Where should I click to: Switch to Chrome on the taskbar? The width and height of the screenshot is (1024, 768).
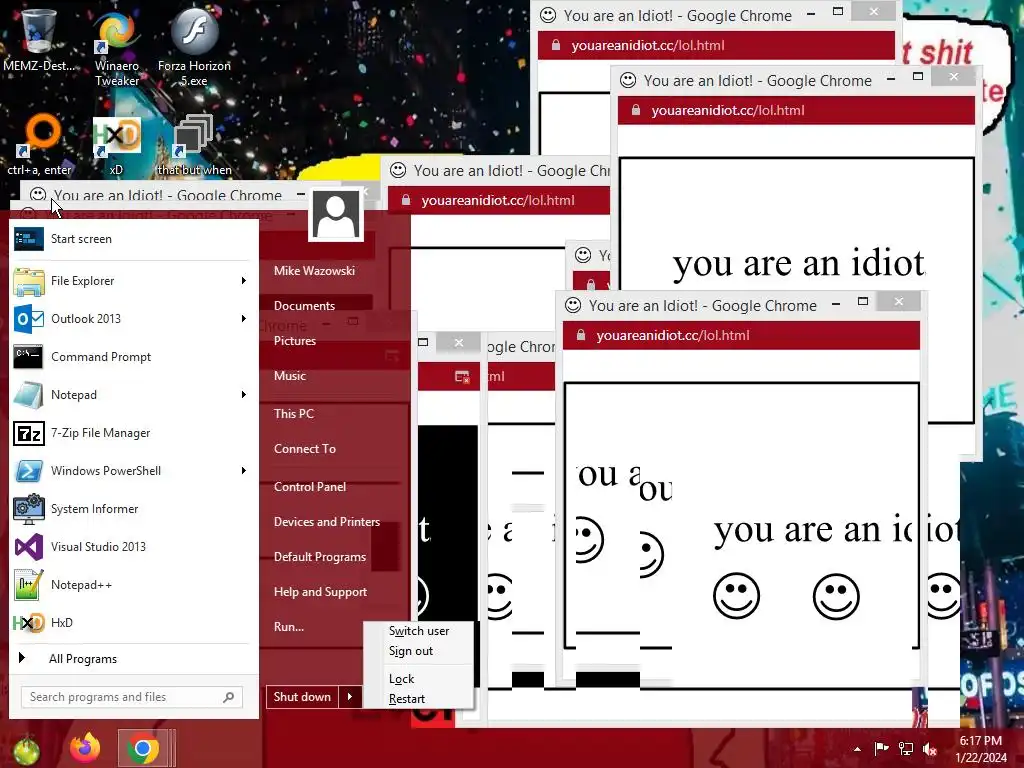pos(144,748)
